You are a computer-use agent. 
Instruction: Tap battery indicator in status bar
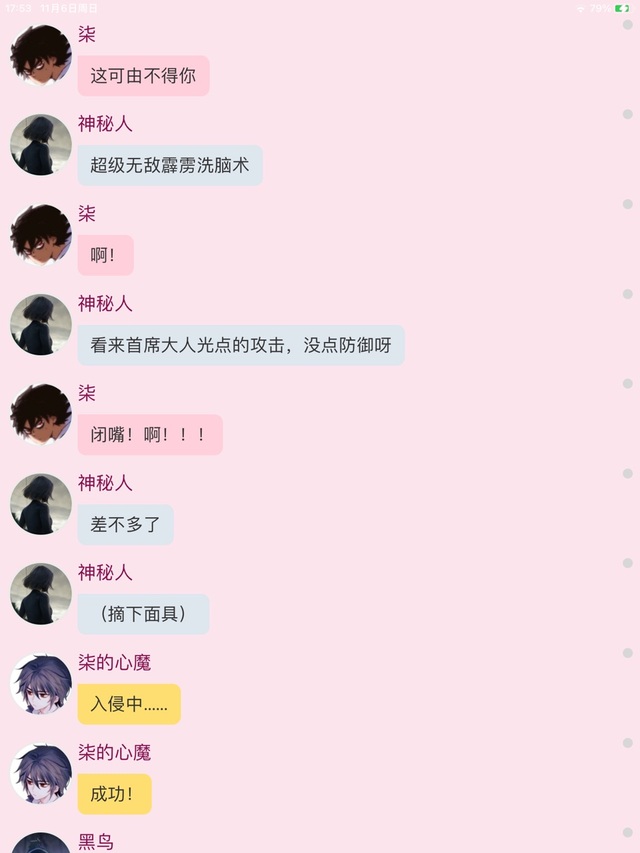pyautogui.click(x=622, y=8)
